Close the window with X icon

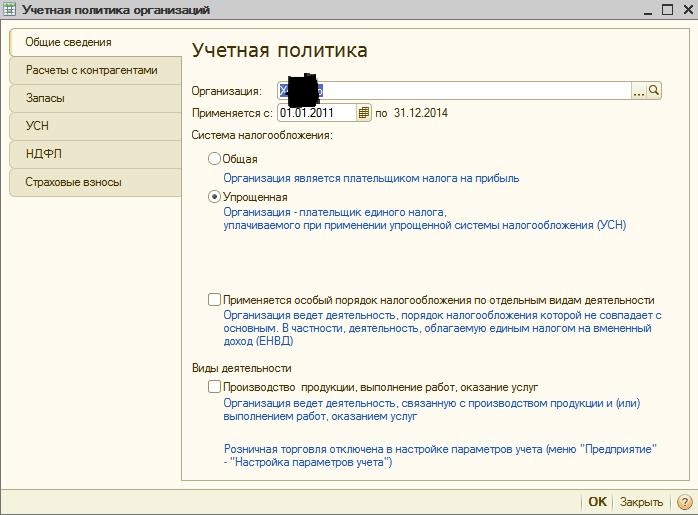[x=684, y=9]
